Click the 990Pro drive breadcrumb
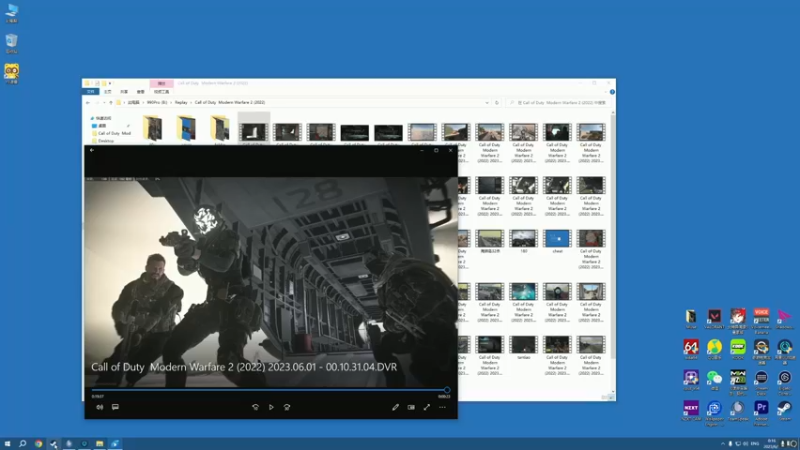The height and width of the screenshot is (450, 800). click(x=157, y=103)
